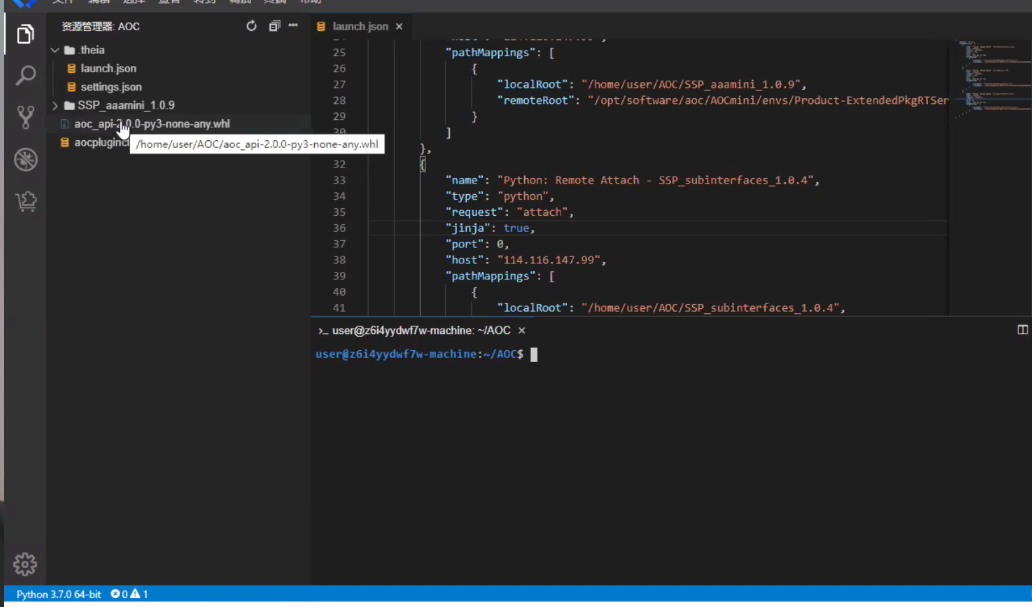
Task: Collapse all folders in explorer
Action: tap(274, 26)
